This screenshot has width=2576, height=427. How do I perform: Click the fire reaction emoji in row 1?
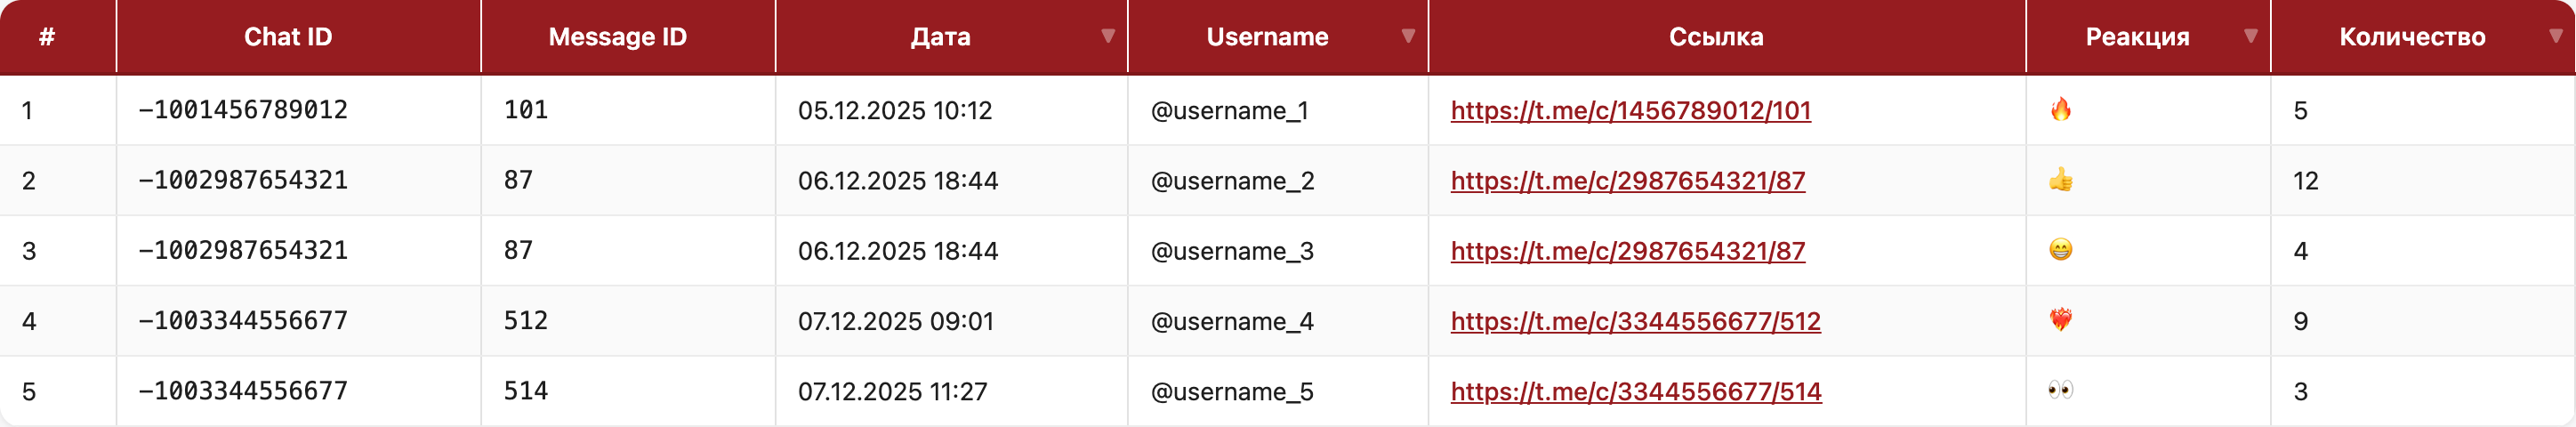[2060, 109]
